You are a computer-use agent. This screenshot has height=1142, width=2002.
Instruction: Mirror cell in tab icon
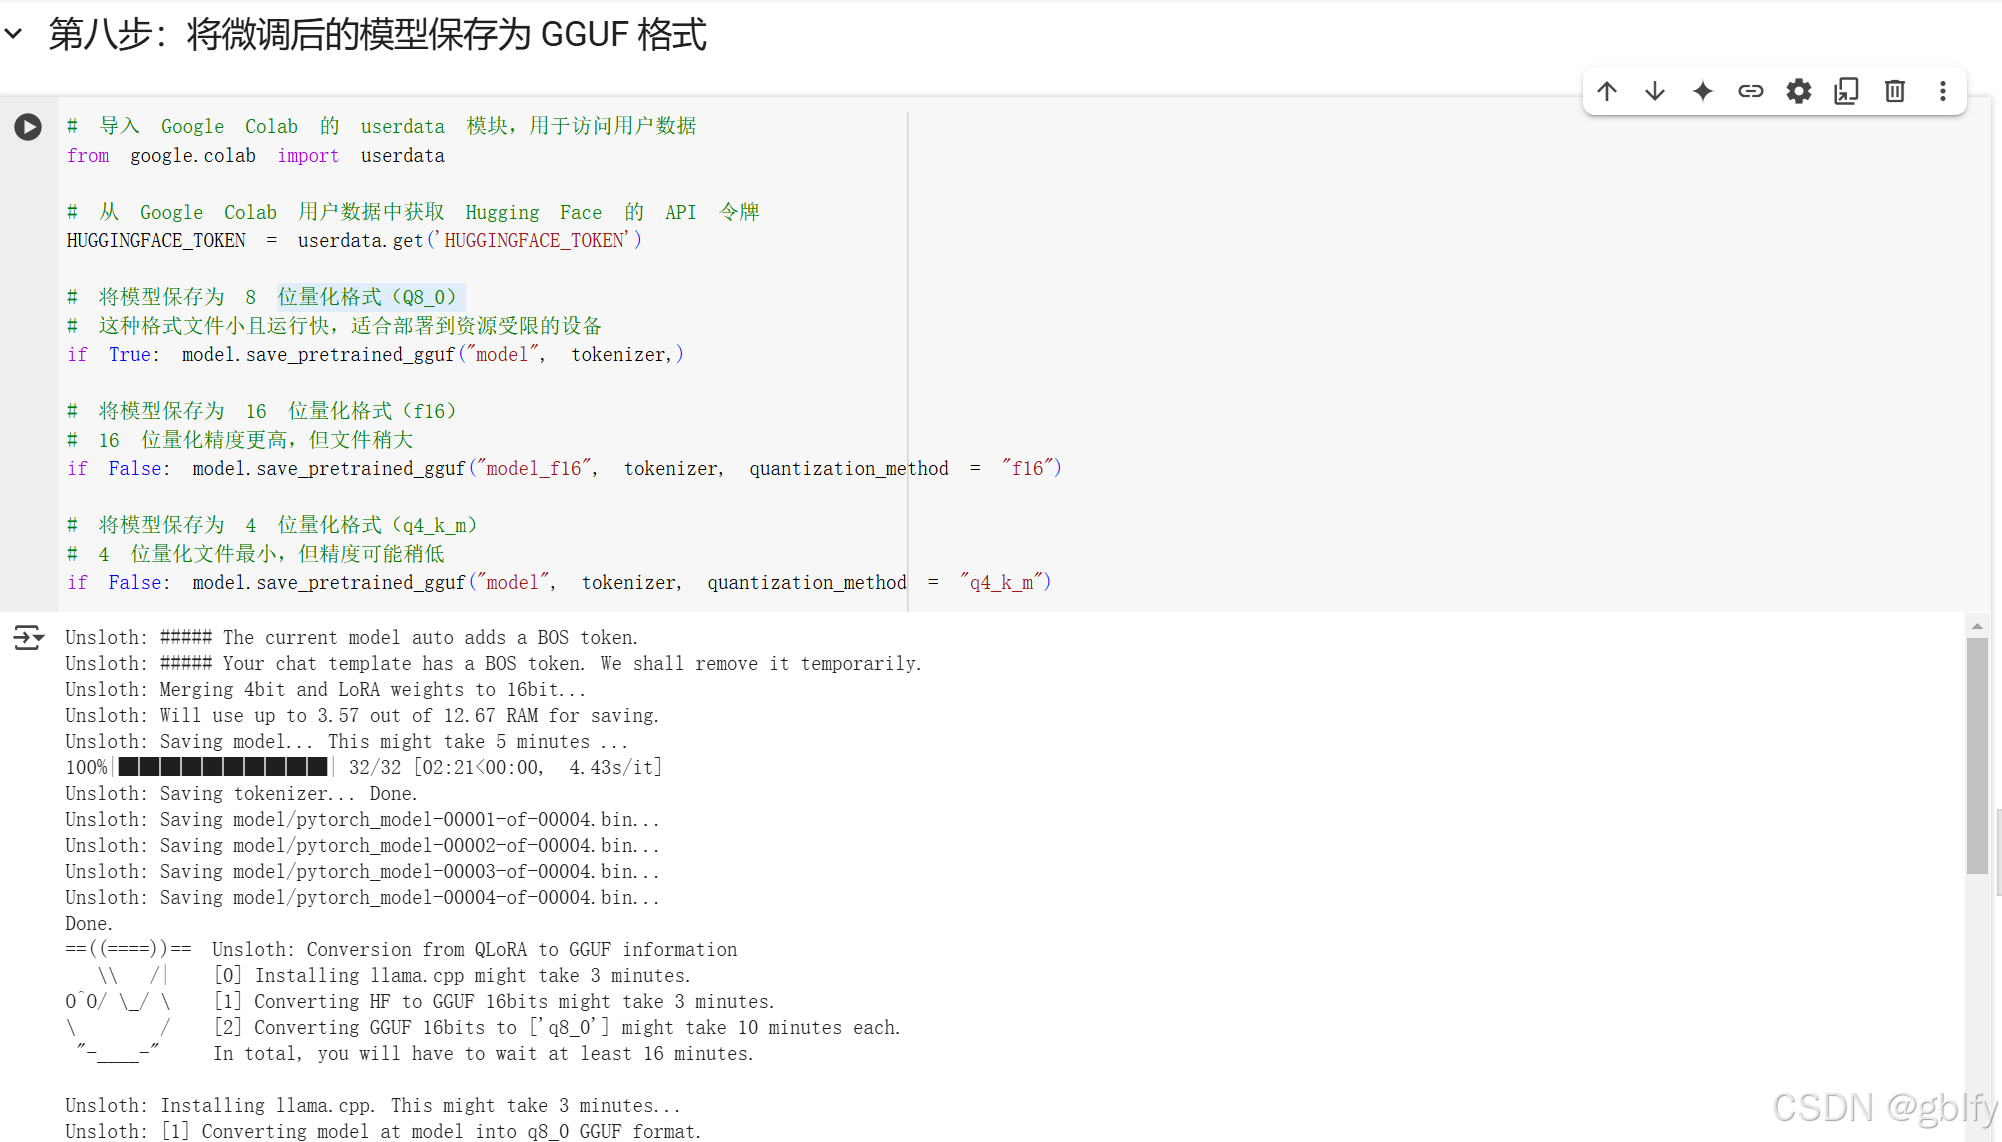point(1846,91)
